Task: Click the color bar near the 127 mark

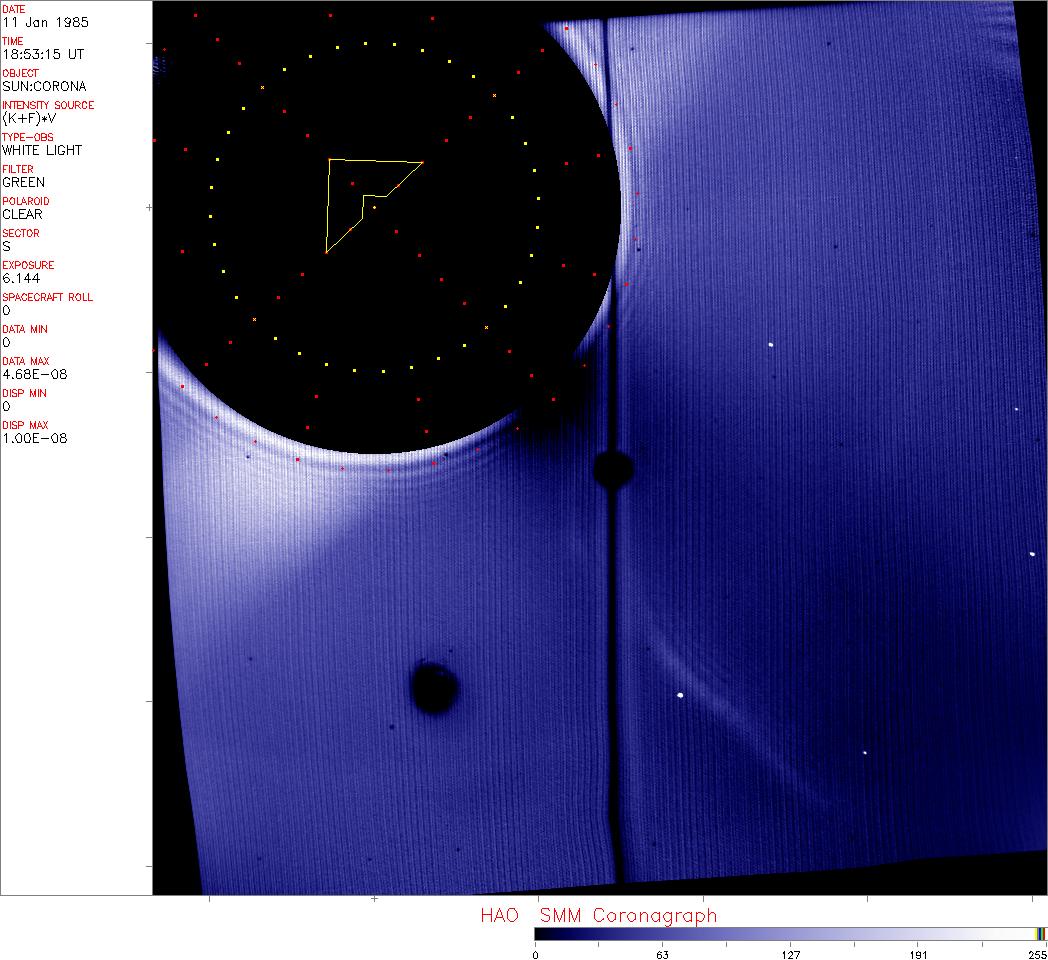Action: [x=790, y=933]
